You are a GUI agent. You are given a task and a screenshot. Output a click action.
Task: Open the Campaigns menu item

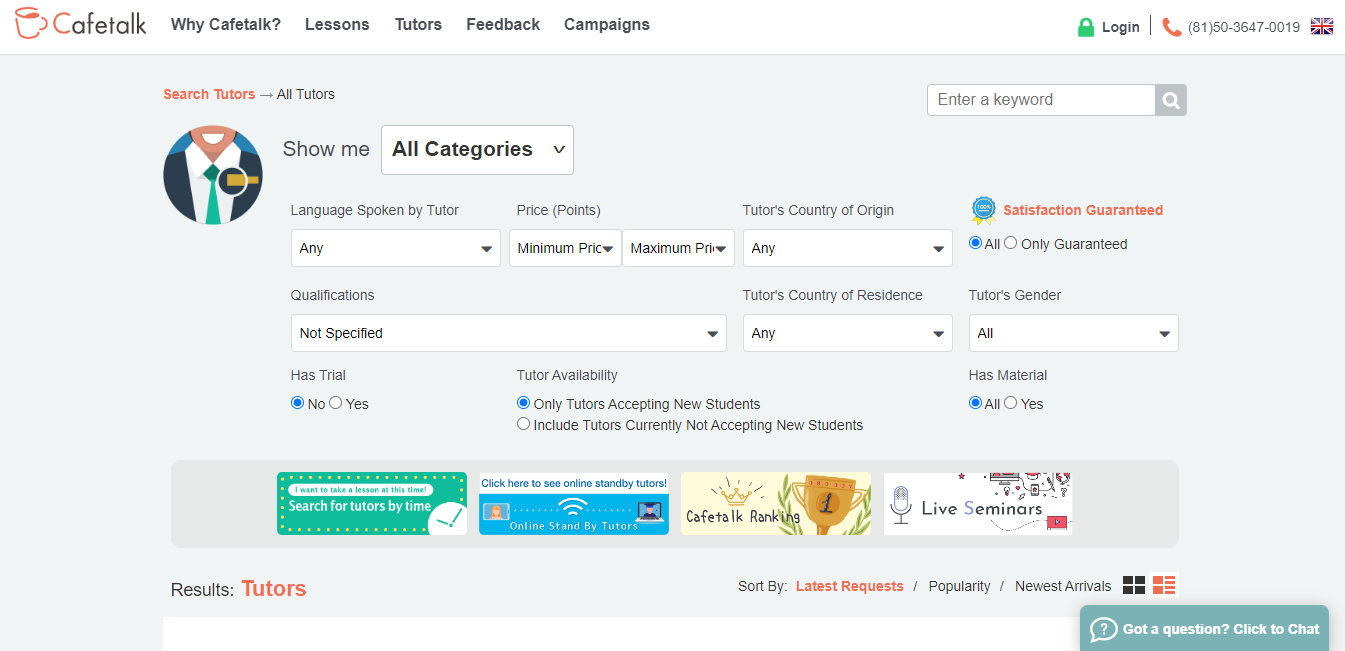coord(606,25)
